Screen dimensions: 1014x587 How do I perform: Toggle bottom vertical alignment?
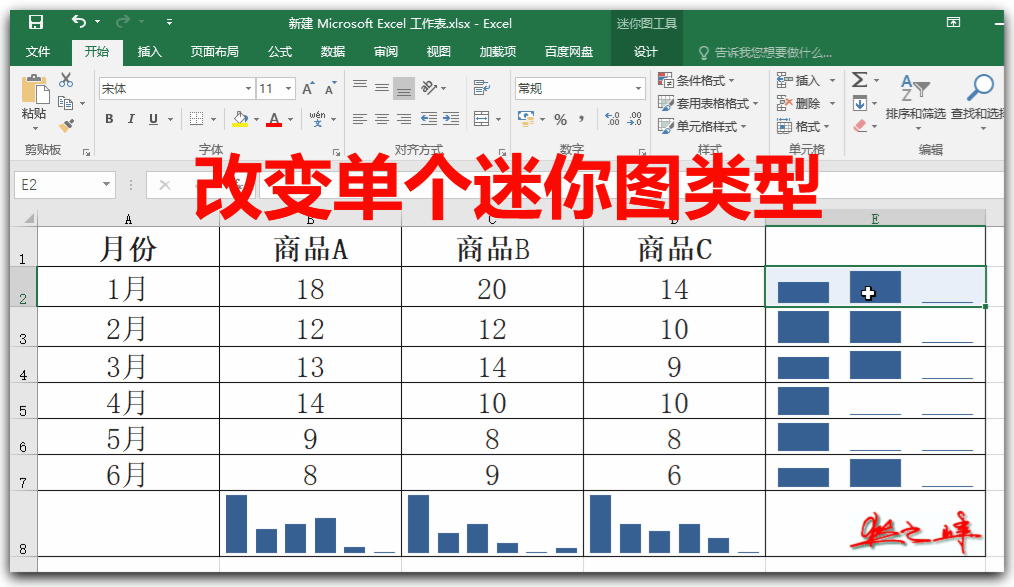coord(404,89)
